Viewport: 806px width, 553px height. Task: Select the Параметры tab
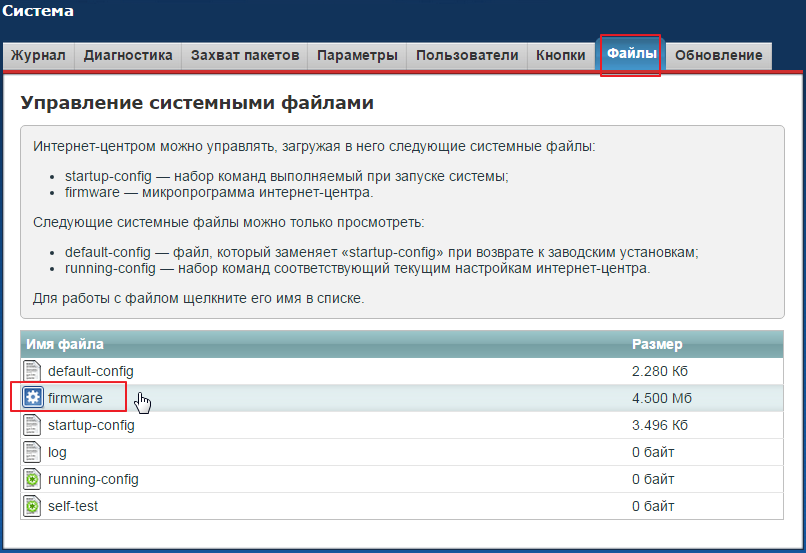click(x=357, y=56)
